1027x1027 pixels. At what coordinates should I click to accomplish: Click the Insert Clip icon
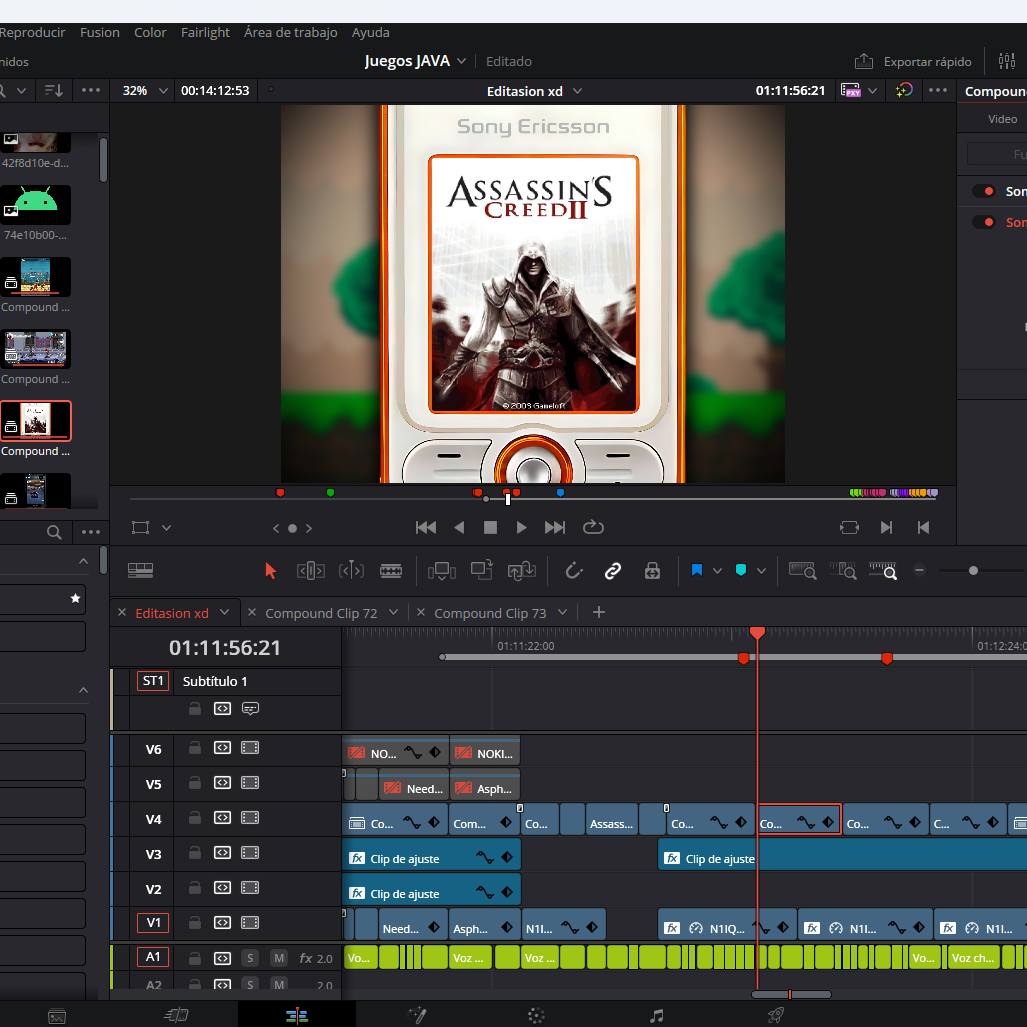click(x=441, y=571)
